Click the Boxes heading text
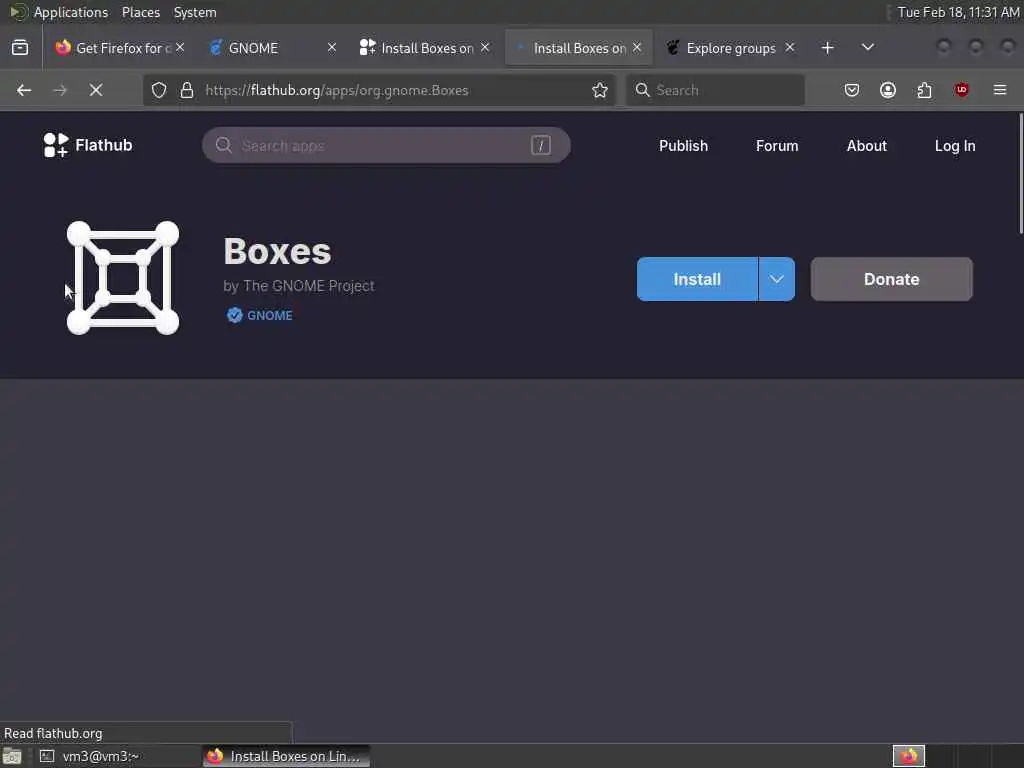Viewport: 1024px width, 768px height. (277, 251)
